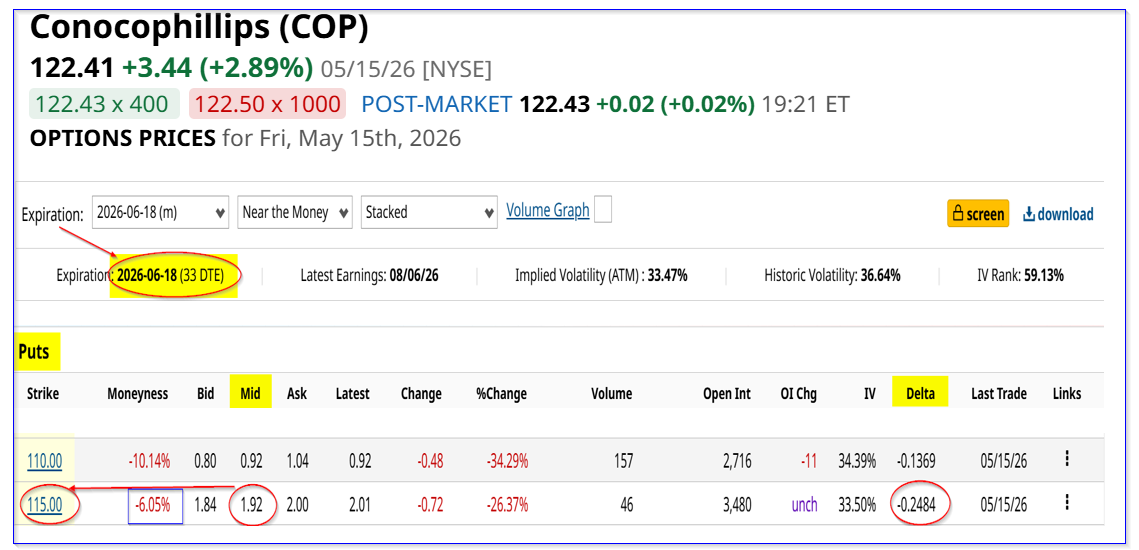Click the download link
The width and height of the screenshot is (1139, 550).
coord(1058,214)
